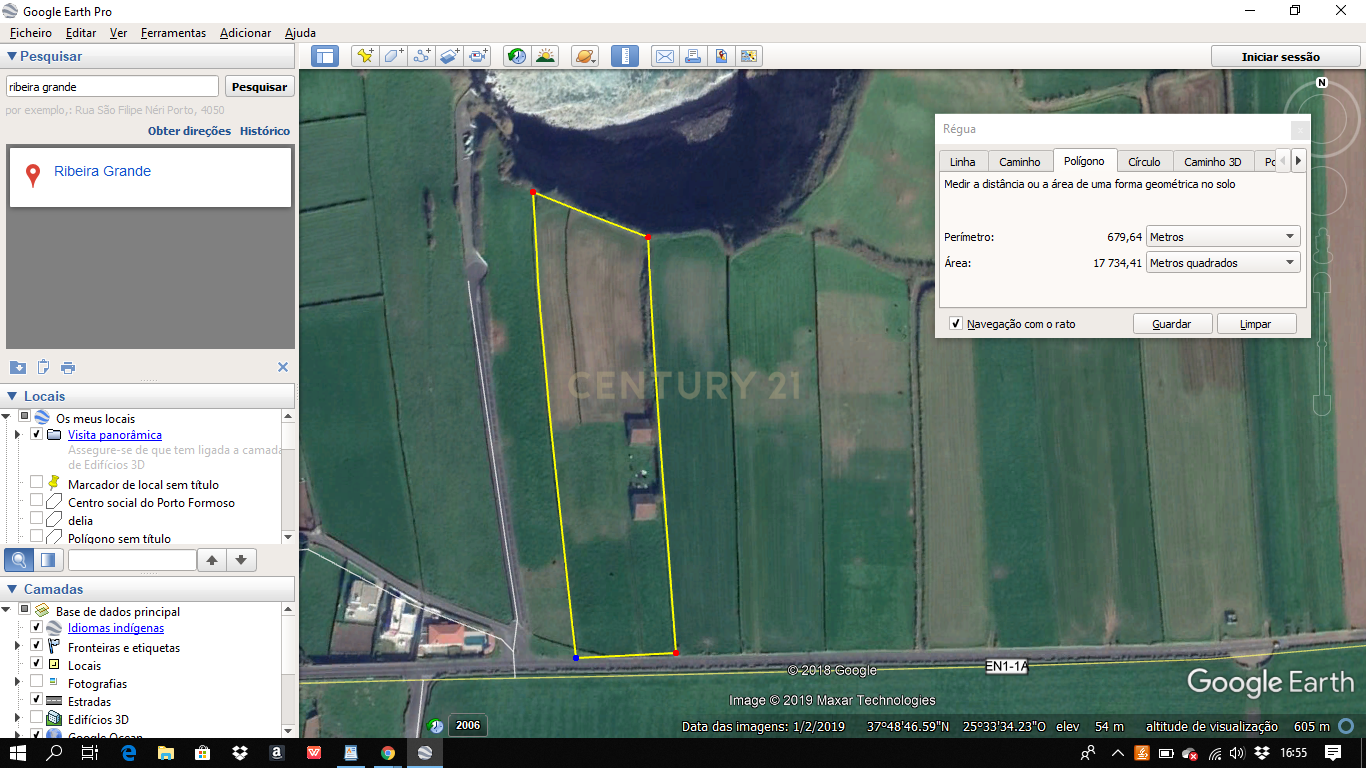Open perimeter units dropdown showing Metros
This screenshot has width=1366, height=768.
coord(1222,237)
